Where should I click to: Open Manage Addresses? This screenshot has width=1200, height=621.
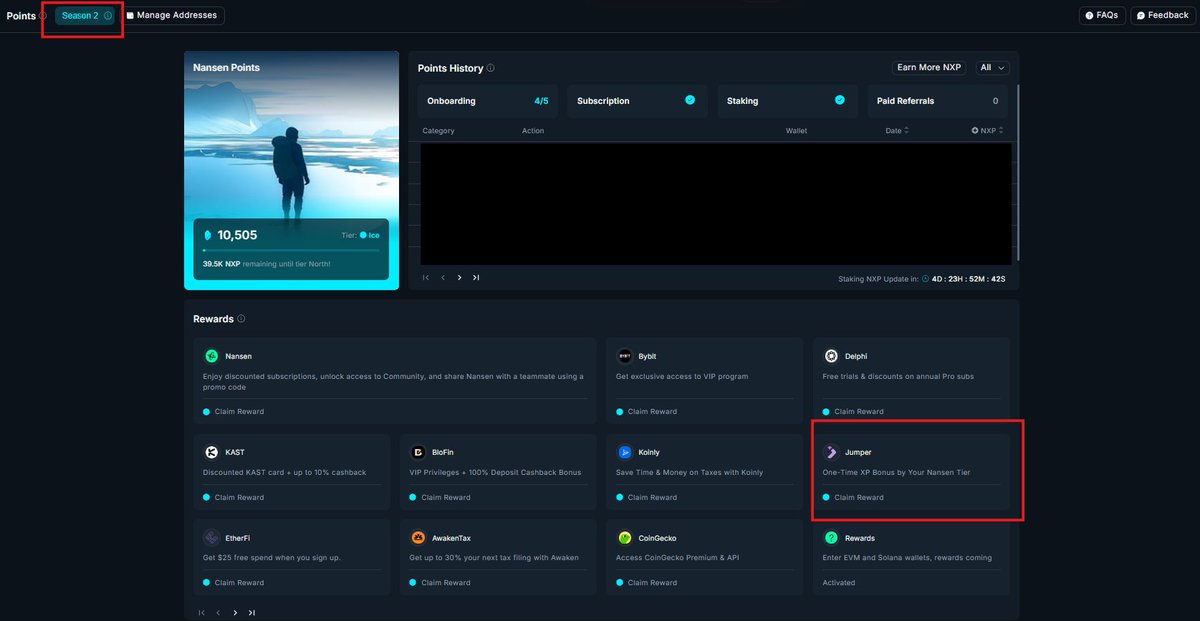click(x=173, y=16)
